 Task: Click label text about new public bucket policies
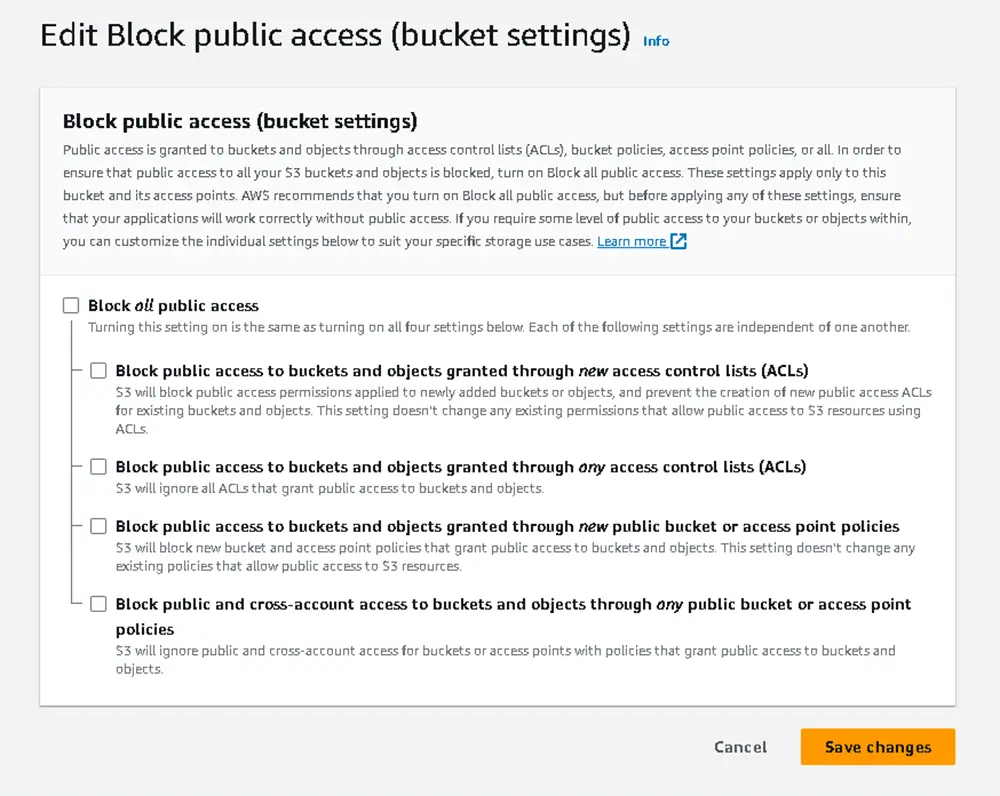tap(507, 527)
